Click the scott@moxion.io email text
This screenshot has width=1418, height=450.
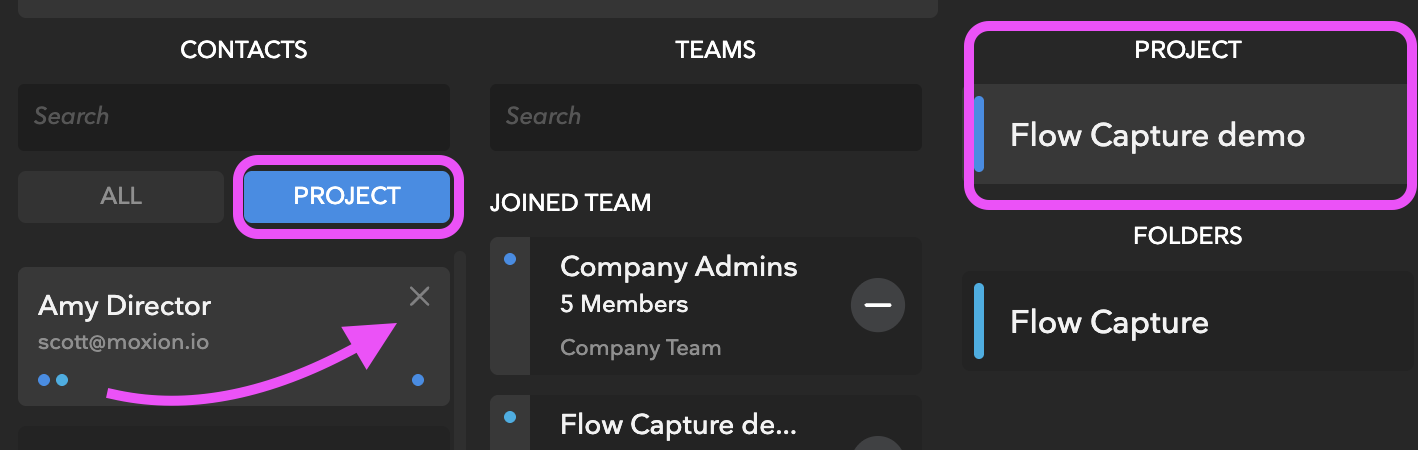(x=123, y=342)
